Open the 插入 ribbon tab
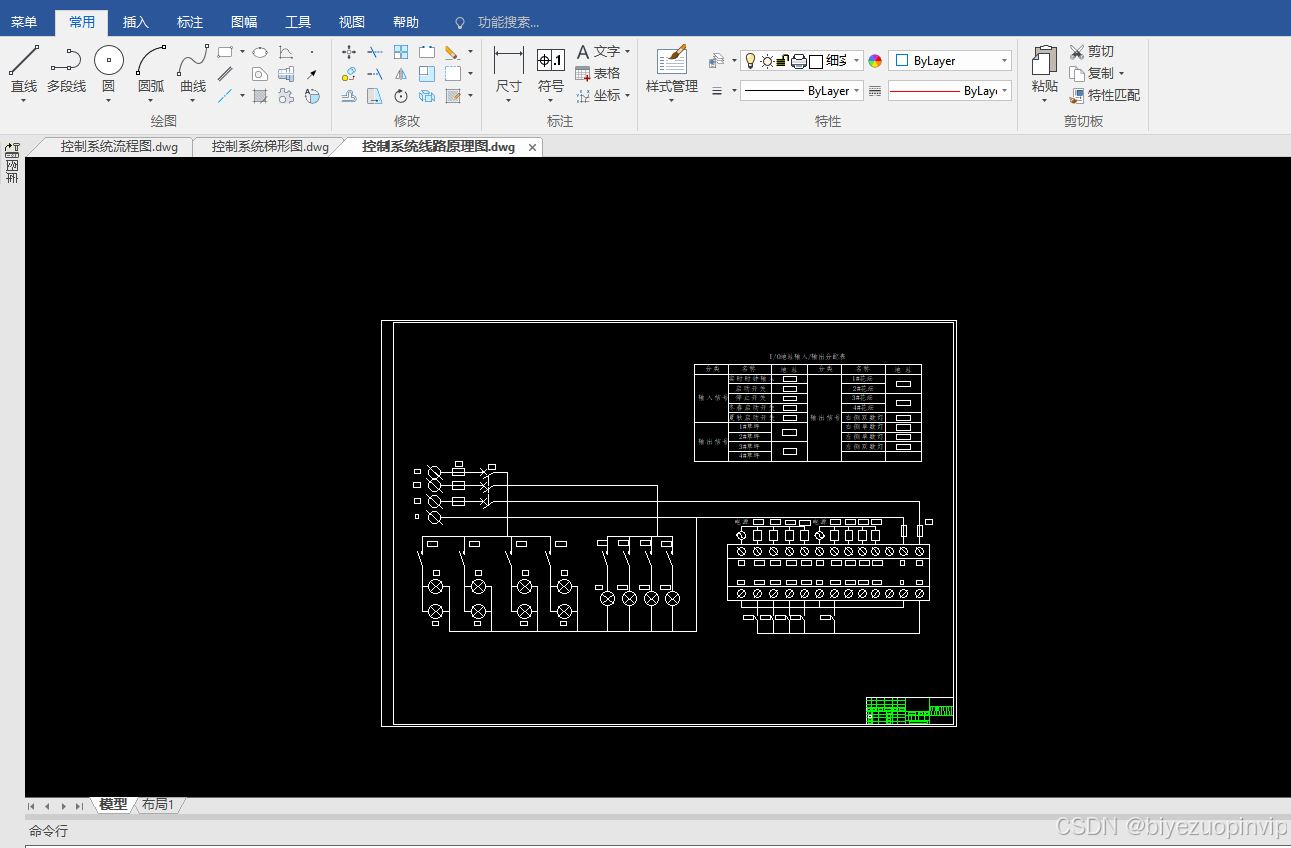The image size is (1291, 848). (x=136, y=22)
